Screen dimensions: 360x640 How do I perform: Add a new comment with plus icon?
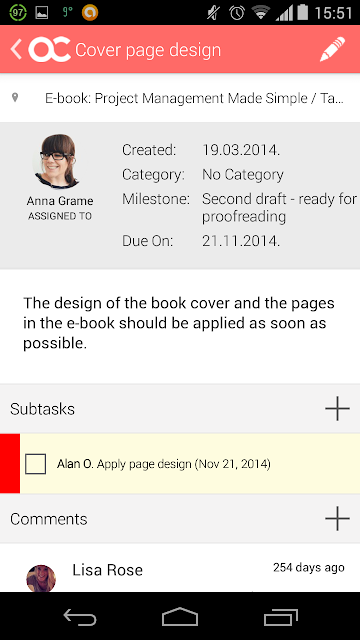click(x=337, y=518)
